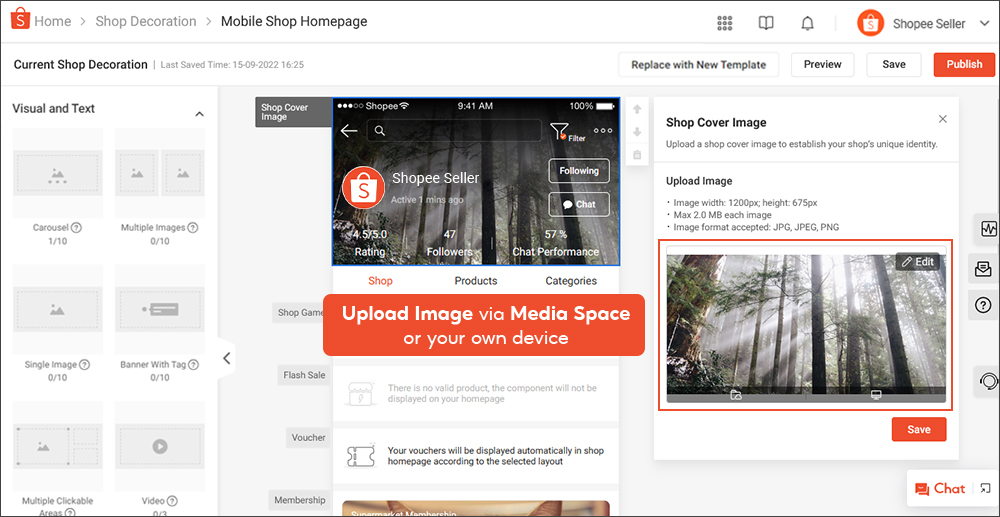The height and width of the screenshot is (517, 1000).
Task: Open the apps grid icon
Action: 725,23
